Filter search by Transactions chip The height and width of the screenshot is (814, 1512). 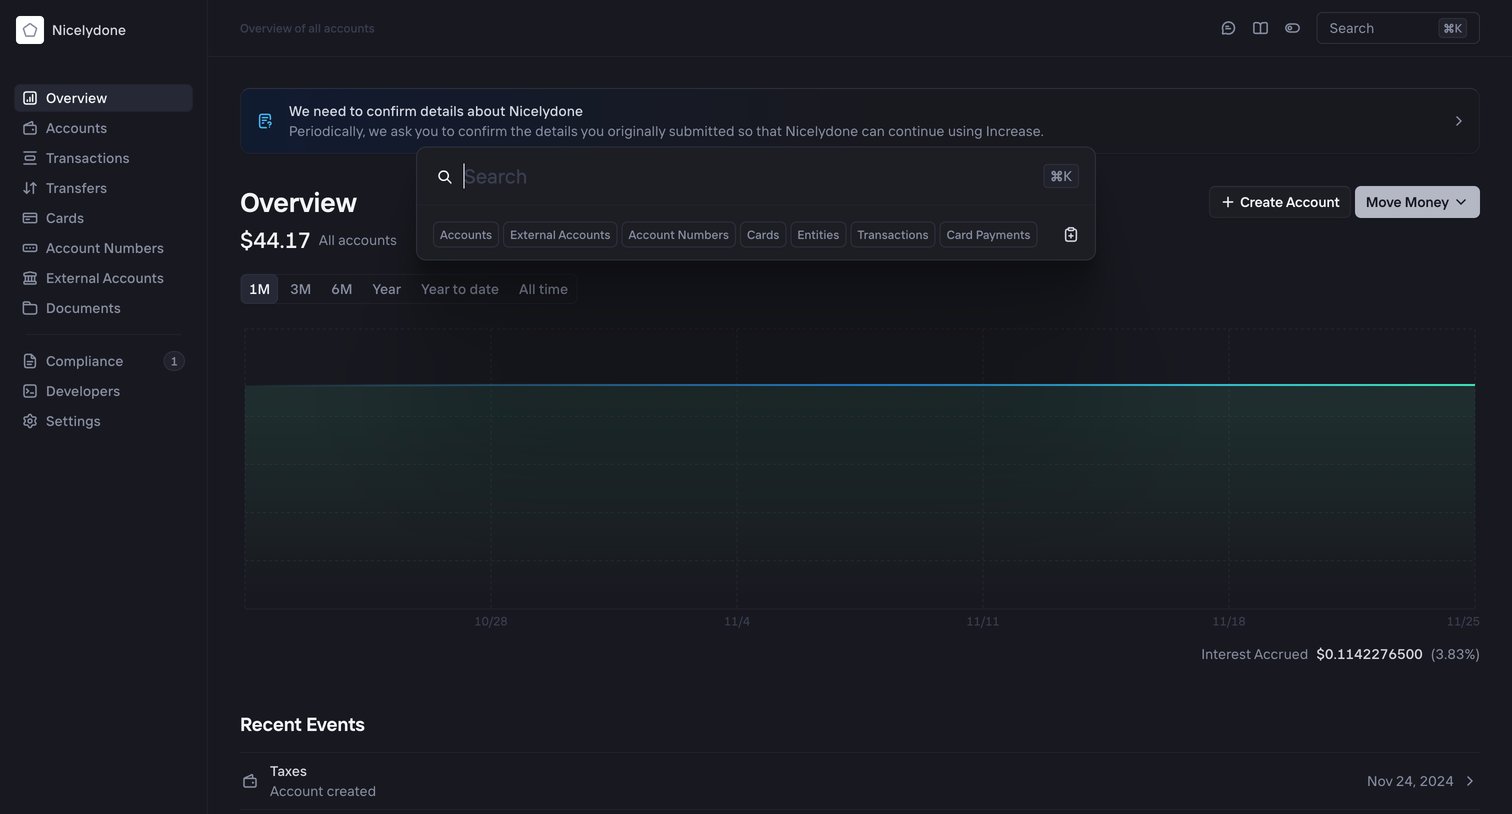click(x=893, y=235)
